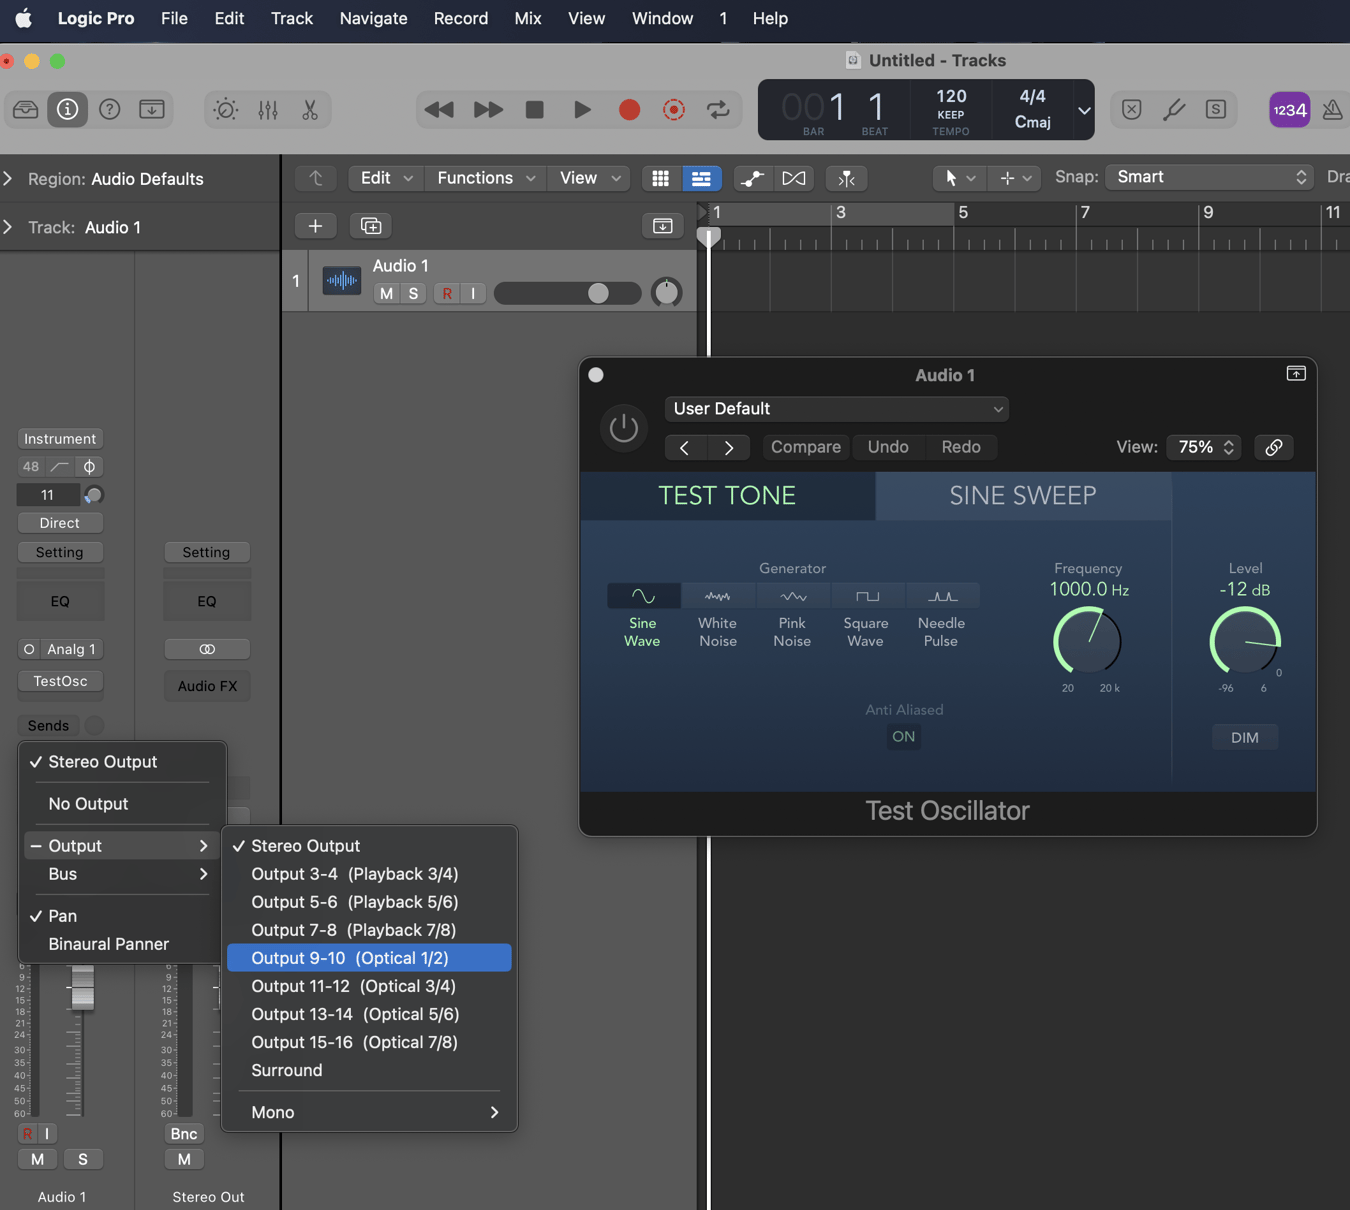Viewport: 1350px width, 1210px height.
Task: Open Quick Help question mark icon
Action: (110, 110)
